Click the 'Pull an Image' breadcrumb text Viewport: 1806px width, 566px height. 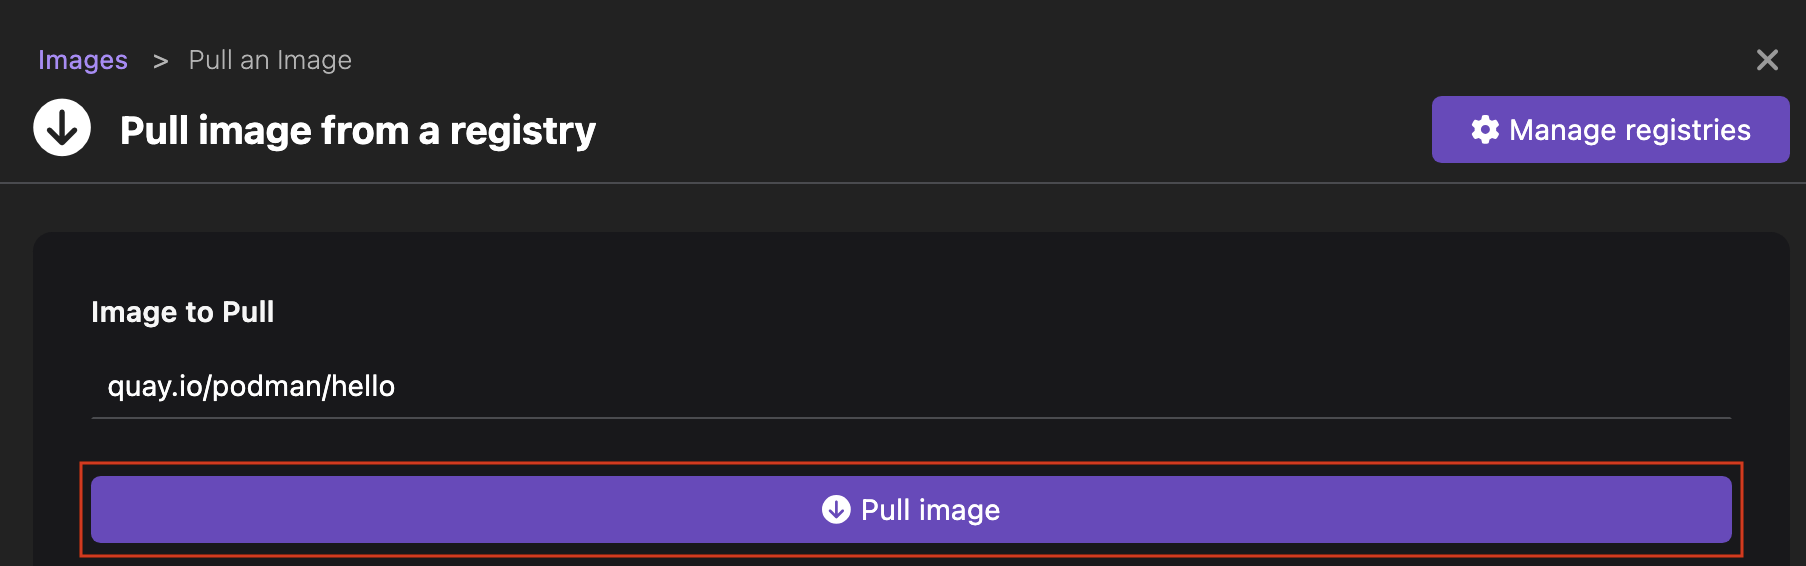click(270, 60)
